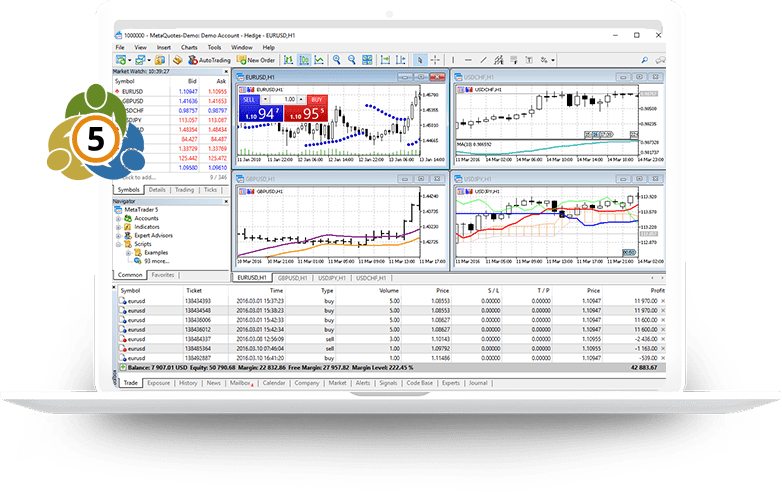The height and width of the screenshot is (492, 782).
Task: Tile chart windows with grid icon
Action: click(367, 60)
